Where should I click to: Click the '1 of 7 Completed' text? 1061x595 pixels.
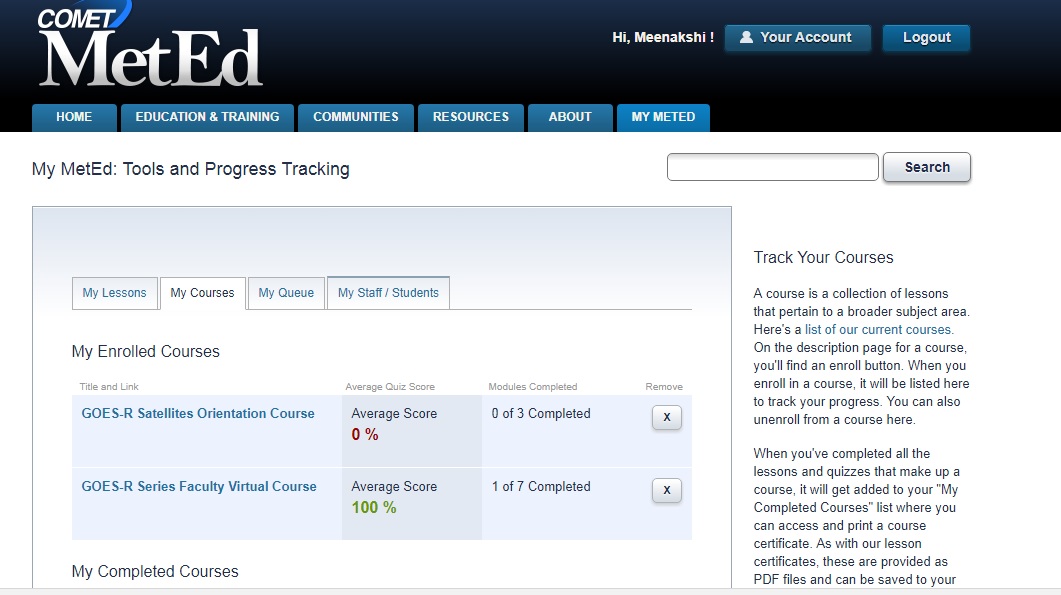pos(541,487)
